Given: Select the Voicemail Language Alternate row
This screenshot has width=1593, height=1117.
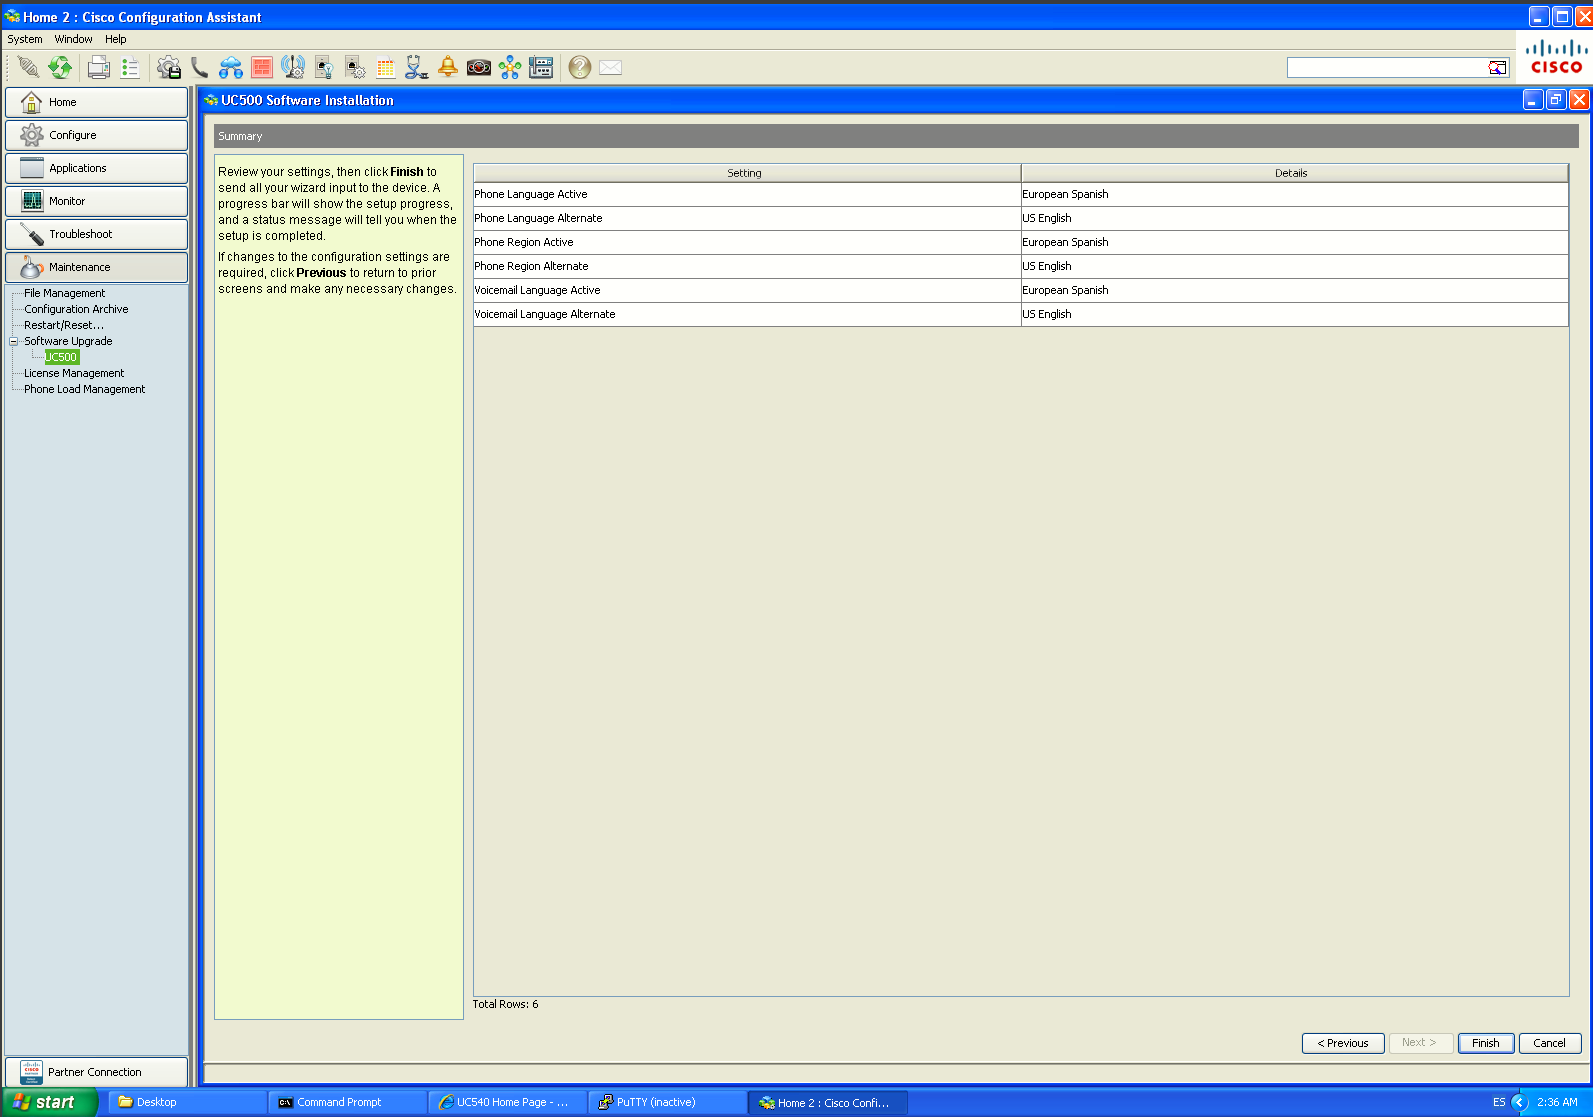Looking at the screenshot, I should click(1021, 314).
